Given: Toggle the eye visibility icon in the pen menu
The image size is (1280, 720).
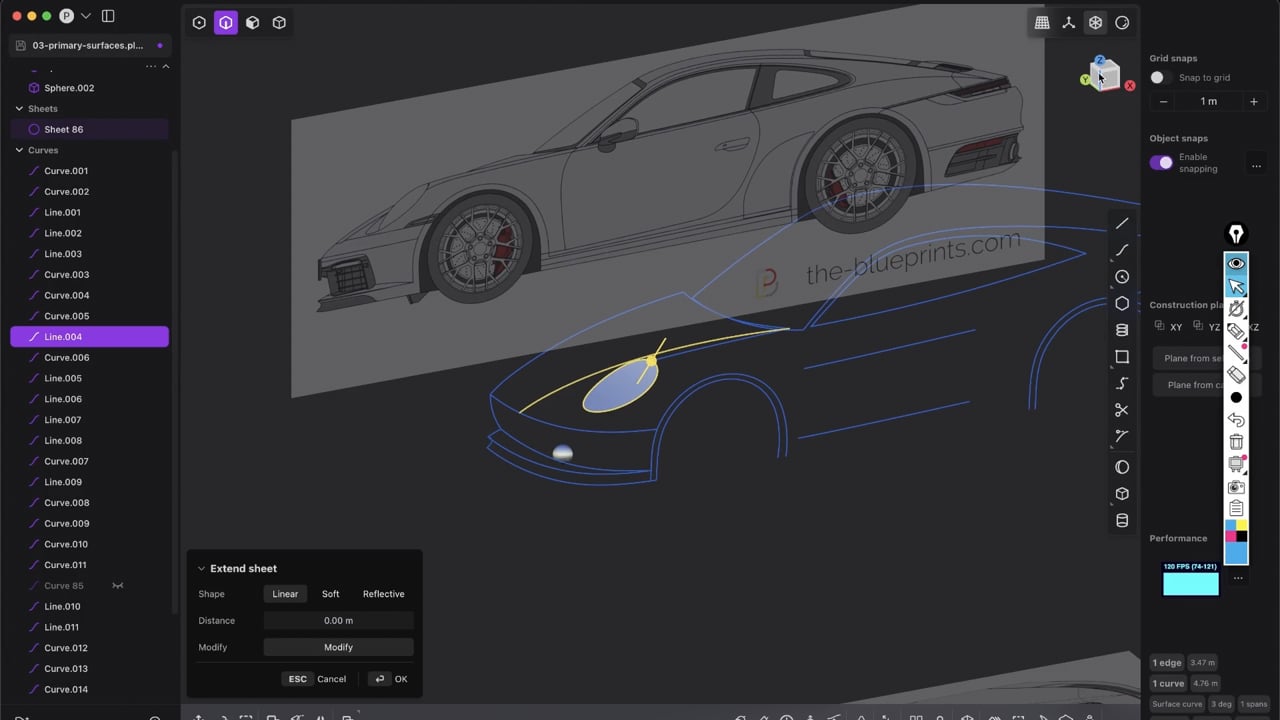Looking at the screenshot, I should (1236, 263).
